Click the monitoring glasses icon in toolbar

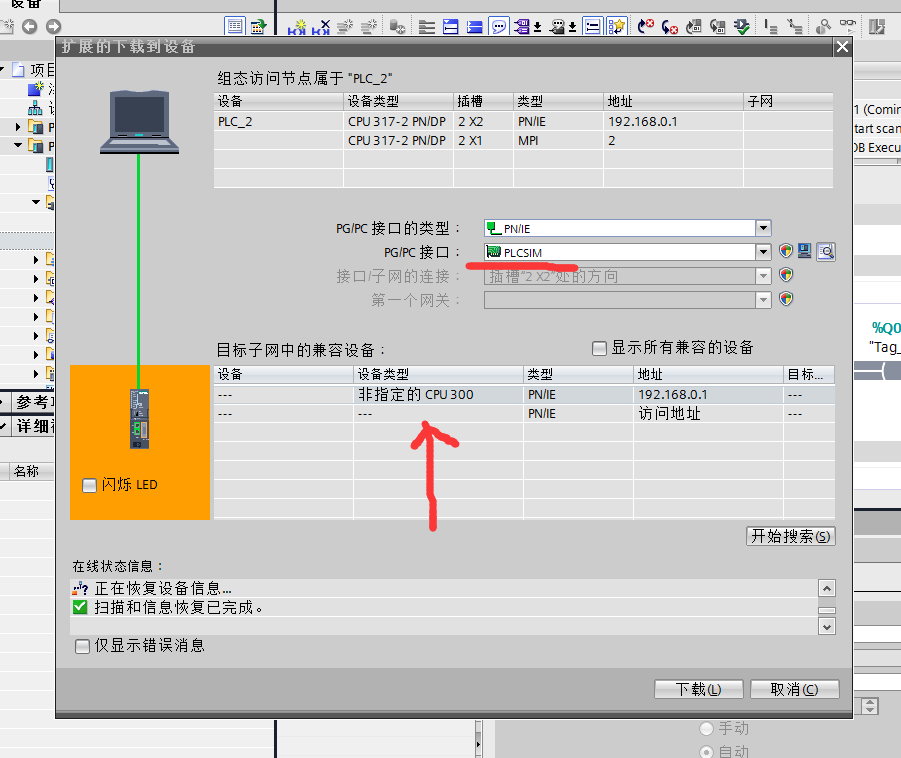click(848, 25)
